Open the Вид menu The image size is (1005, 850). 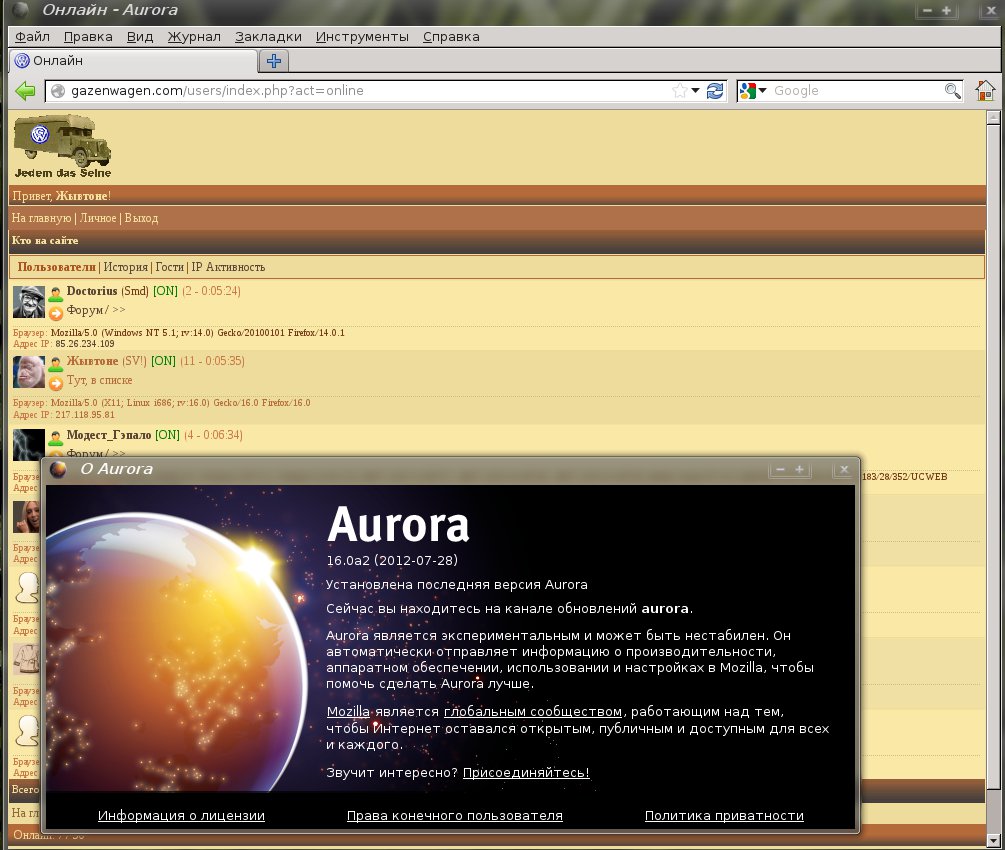tap(140, 37)
